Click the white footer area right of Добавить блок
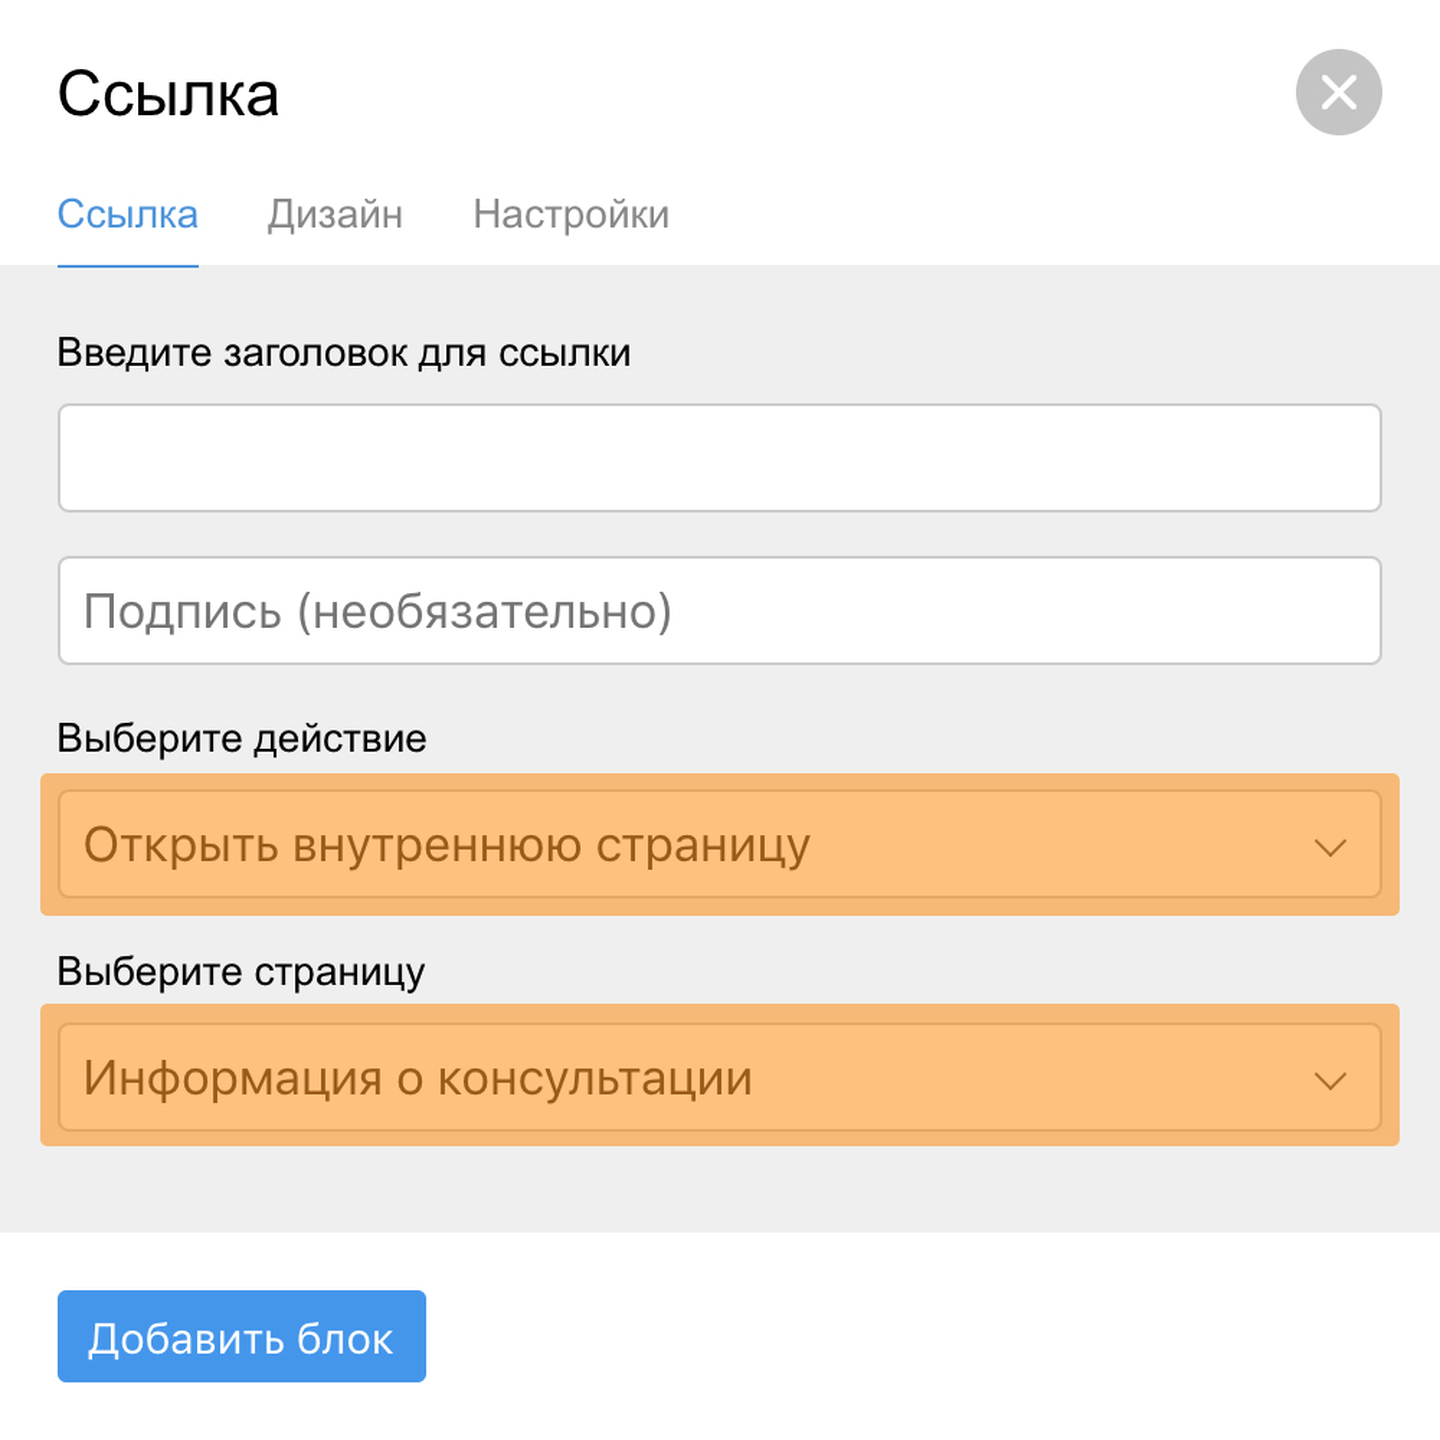This screenshot has width=1440, height=1440. 900,1336
